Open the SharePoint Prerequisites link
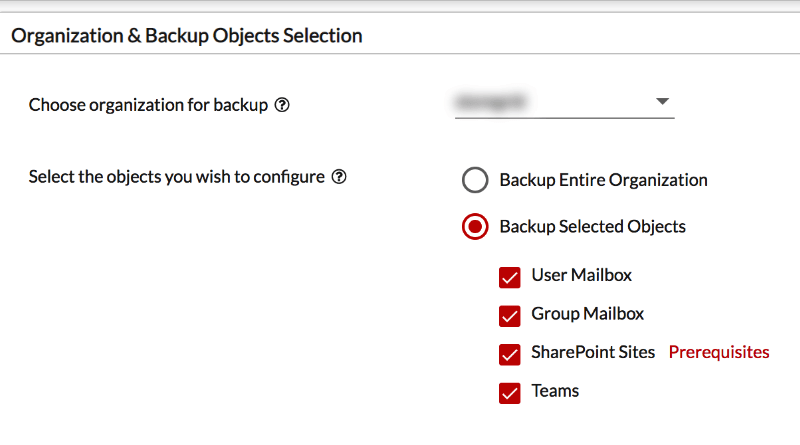 (719, 352)
